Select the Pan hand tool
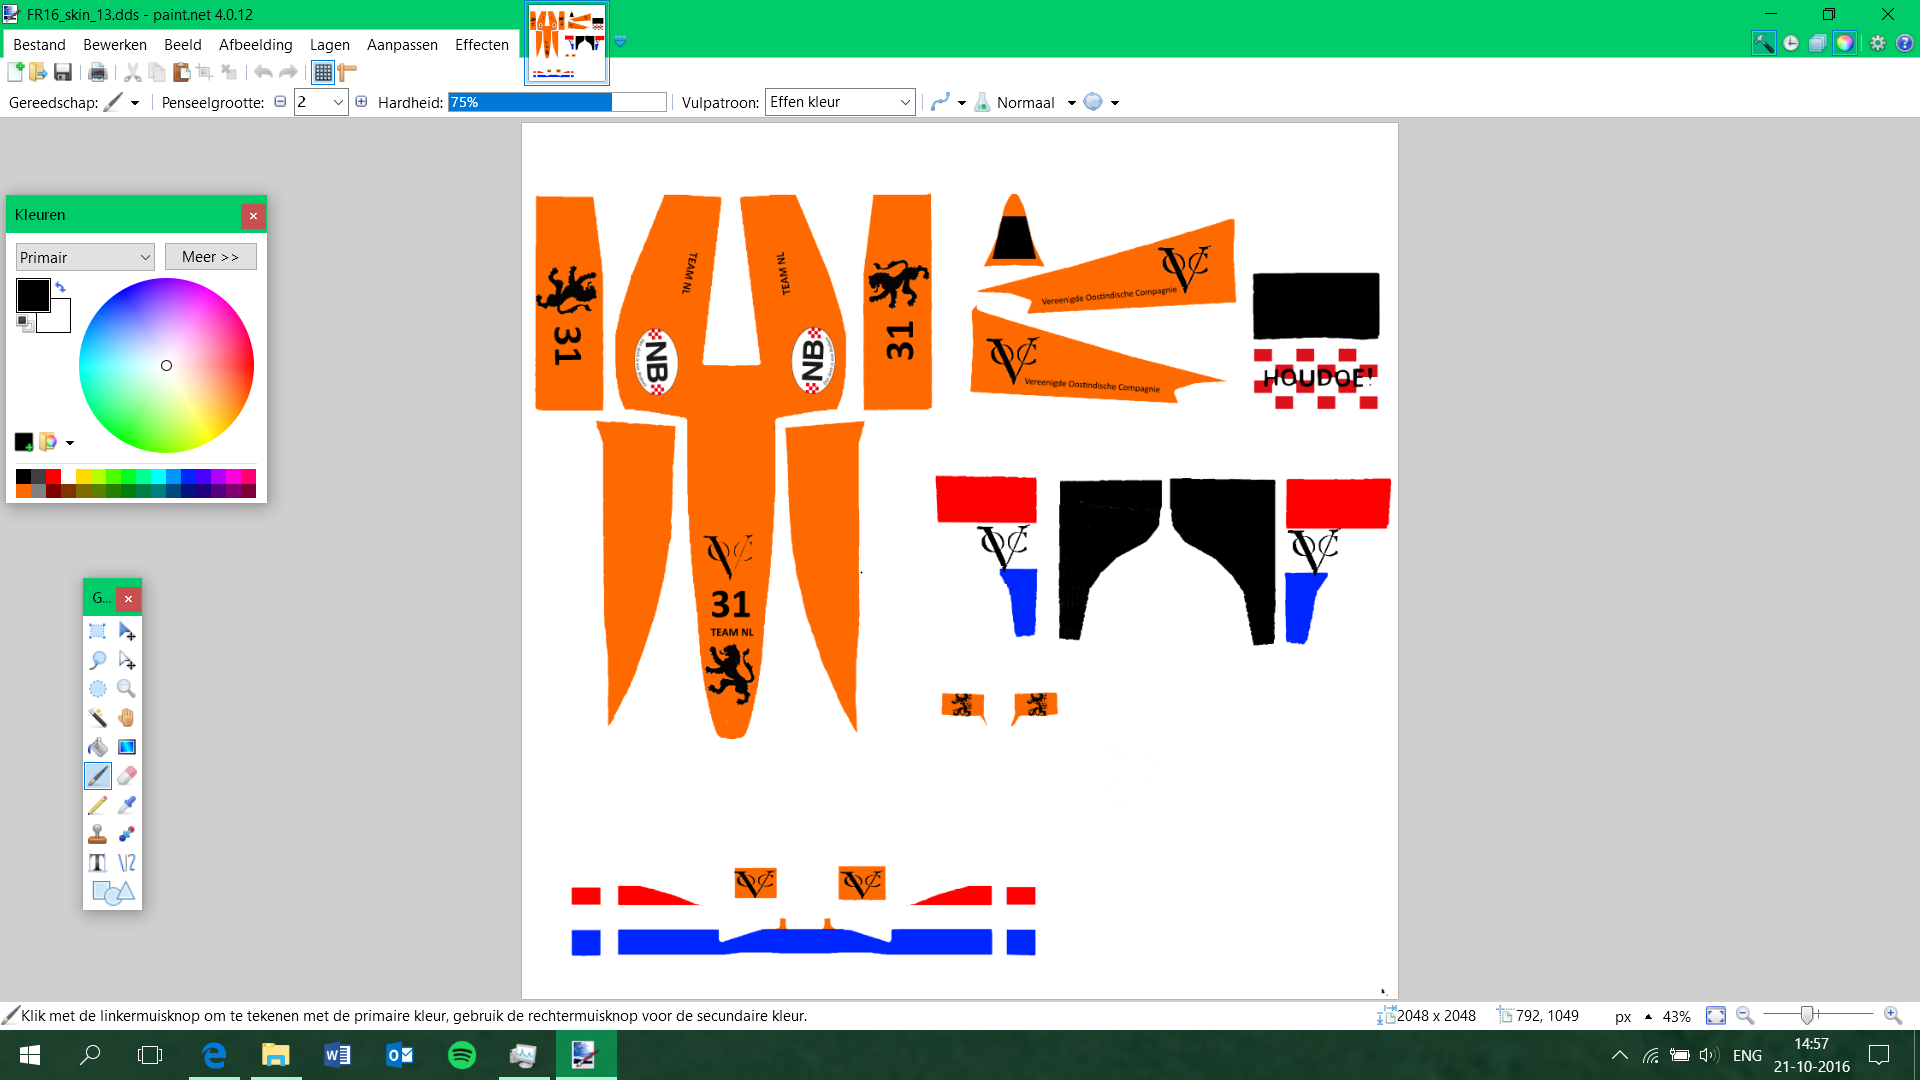 pyautogui.click(x=126, y=718)
